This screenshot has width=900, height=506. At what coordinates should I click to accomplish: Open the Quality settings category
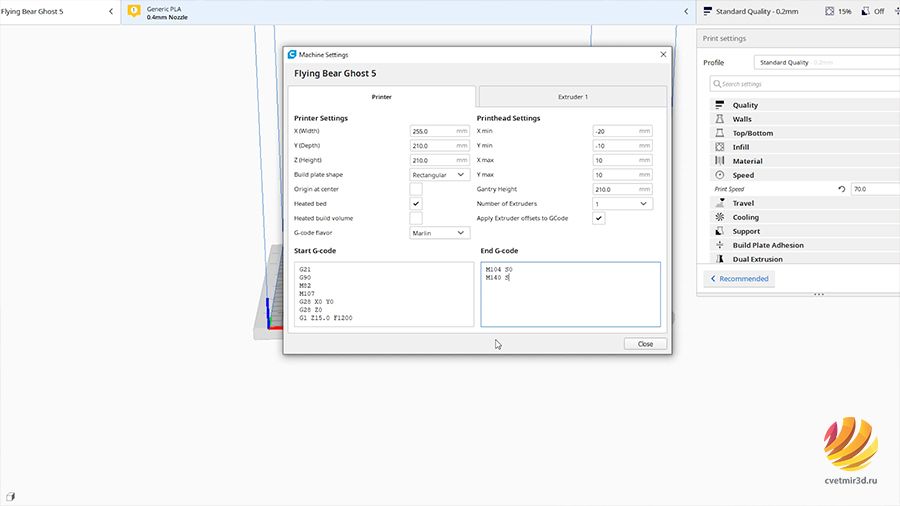(804, 105)
